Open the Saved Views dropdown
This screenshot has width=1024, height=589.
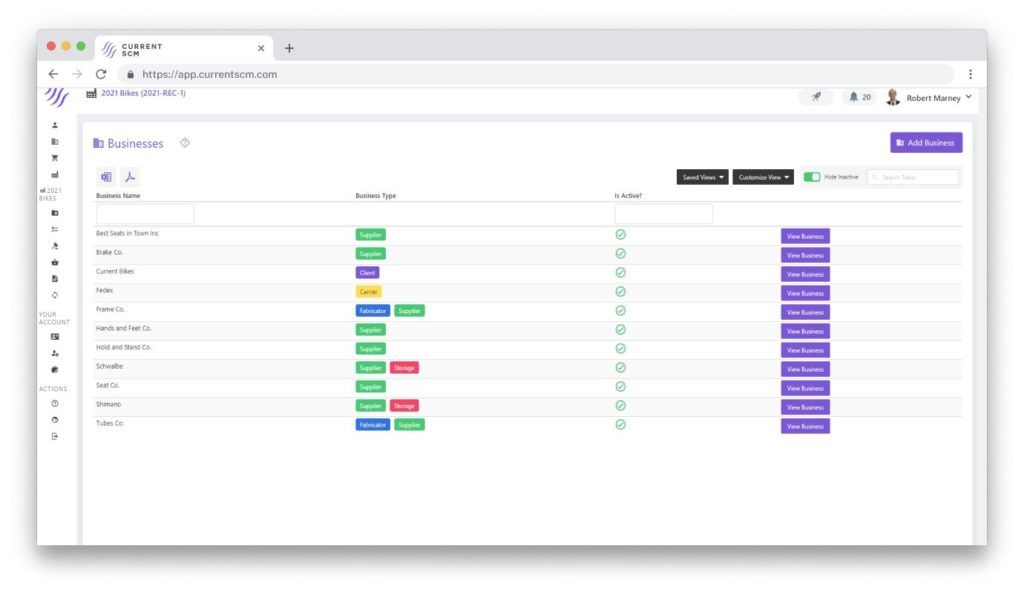[701, 176]
